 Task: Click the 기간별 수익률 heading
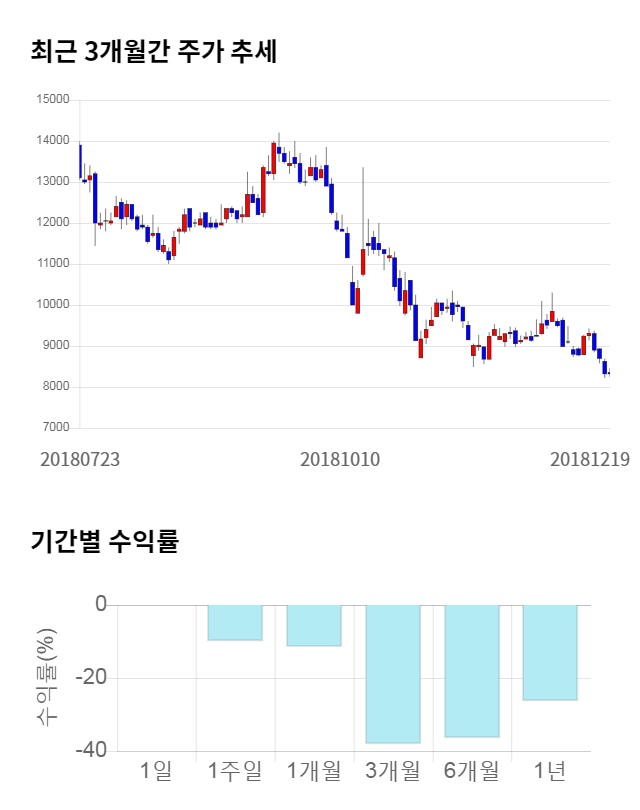coord(104,543)
